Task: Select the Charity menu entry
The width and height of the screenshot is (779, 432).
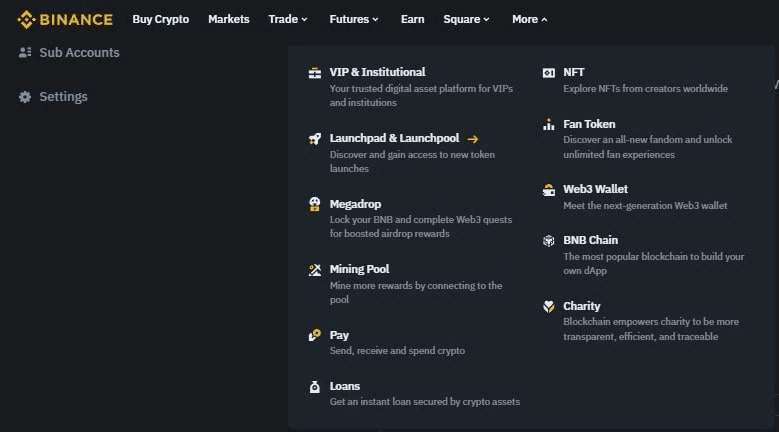Action: tap(581, 306)
